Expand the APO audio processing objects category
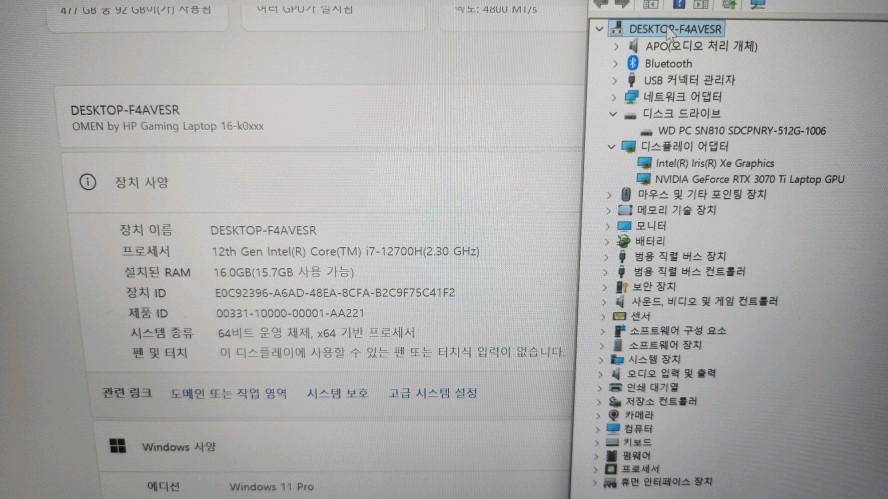 (x=616, y=46)
